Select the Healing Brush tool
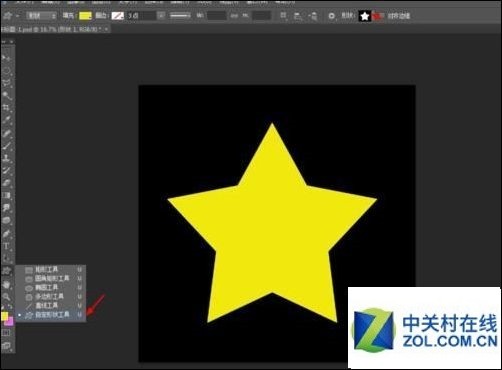The height and width of the screenshot is (370, 502). coord(7,133)
